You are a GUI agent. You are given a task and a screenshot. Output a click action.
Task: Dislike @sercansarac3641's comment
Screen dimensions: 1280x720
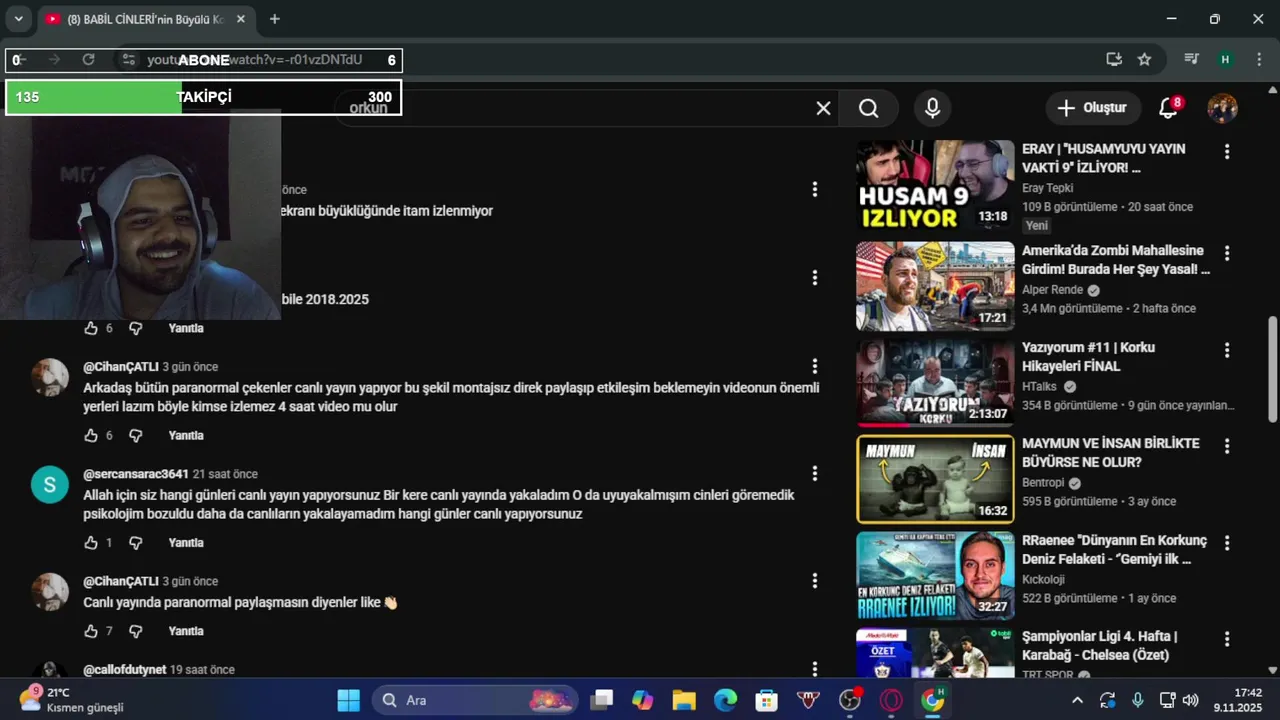pos(136,543)
